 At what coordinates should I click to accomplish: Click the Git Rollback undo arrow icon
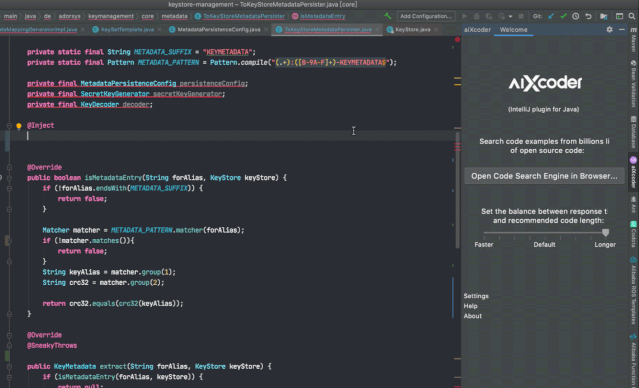pos(588,16)
